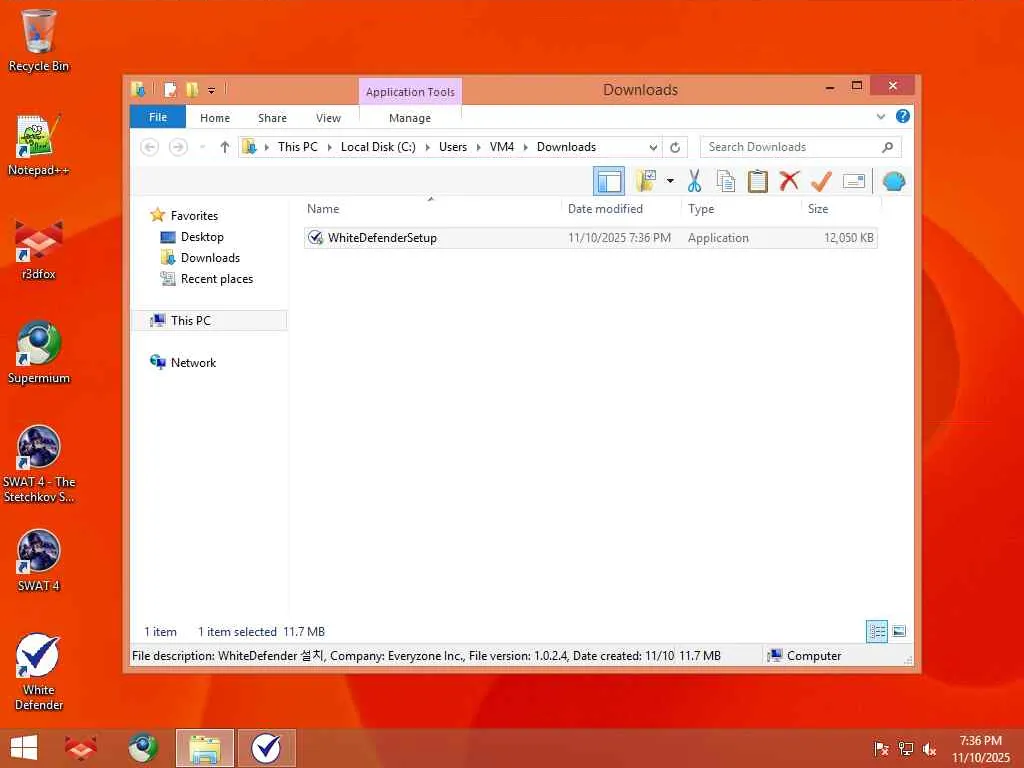This screenshot has width=1024, height=768.
Task: Open the Share ribbon tab
Action: [272, 118]
